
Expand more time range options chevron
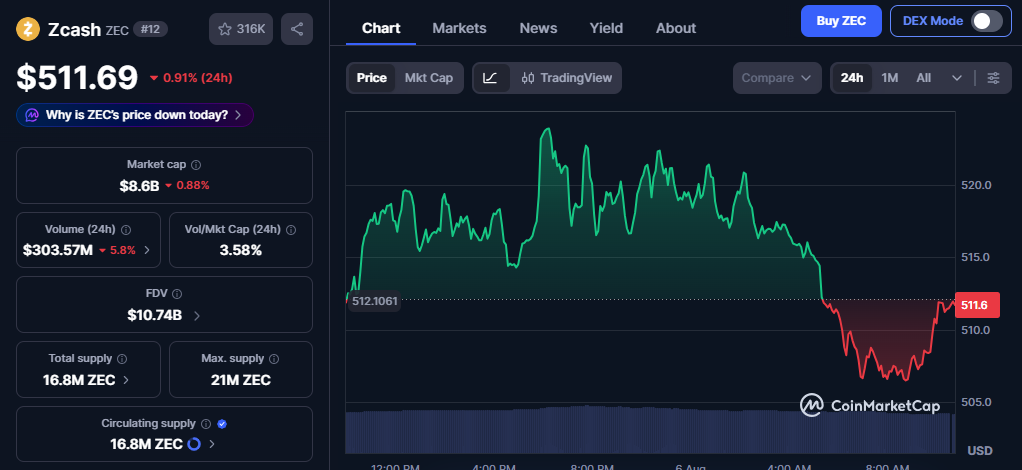point(957,78)
